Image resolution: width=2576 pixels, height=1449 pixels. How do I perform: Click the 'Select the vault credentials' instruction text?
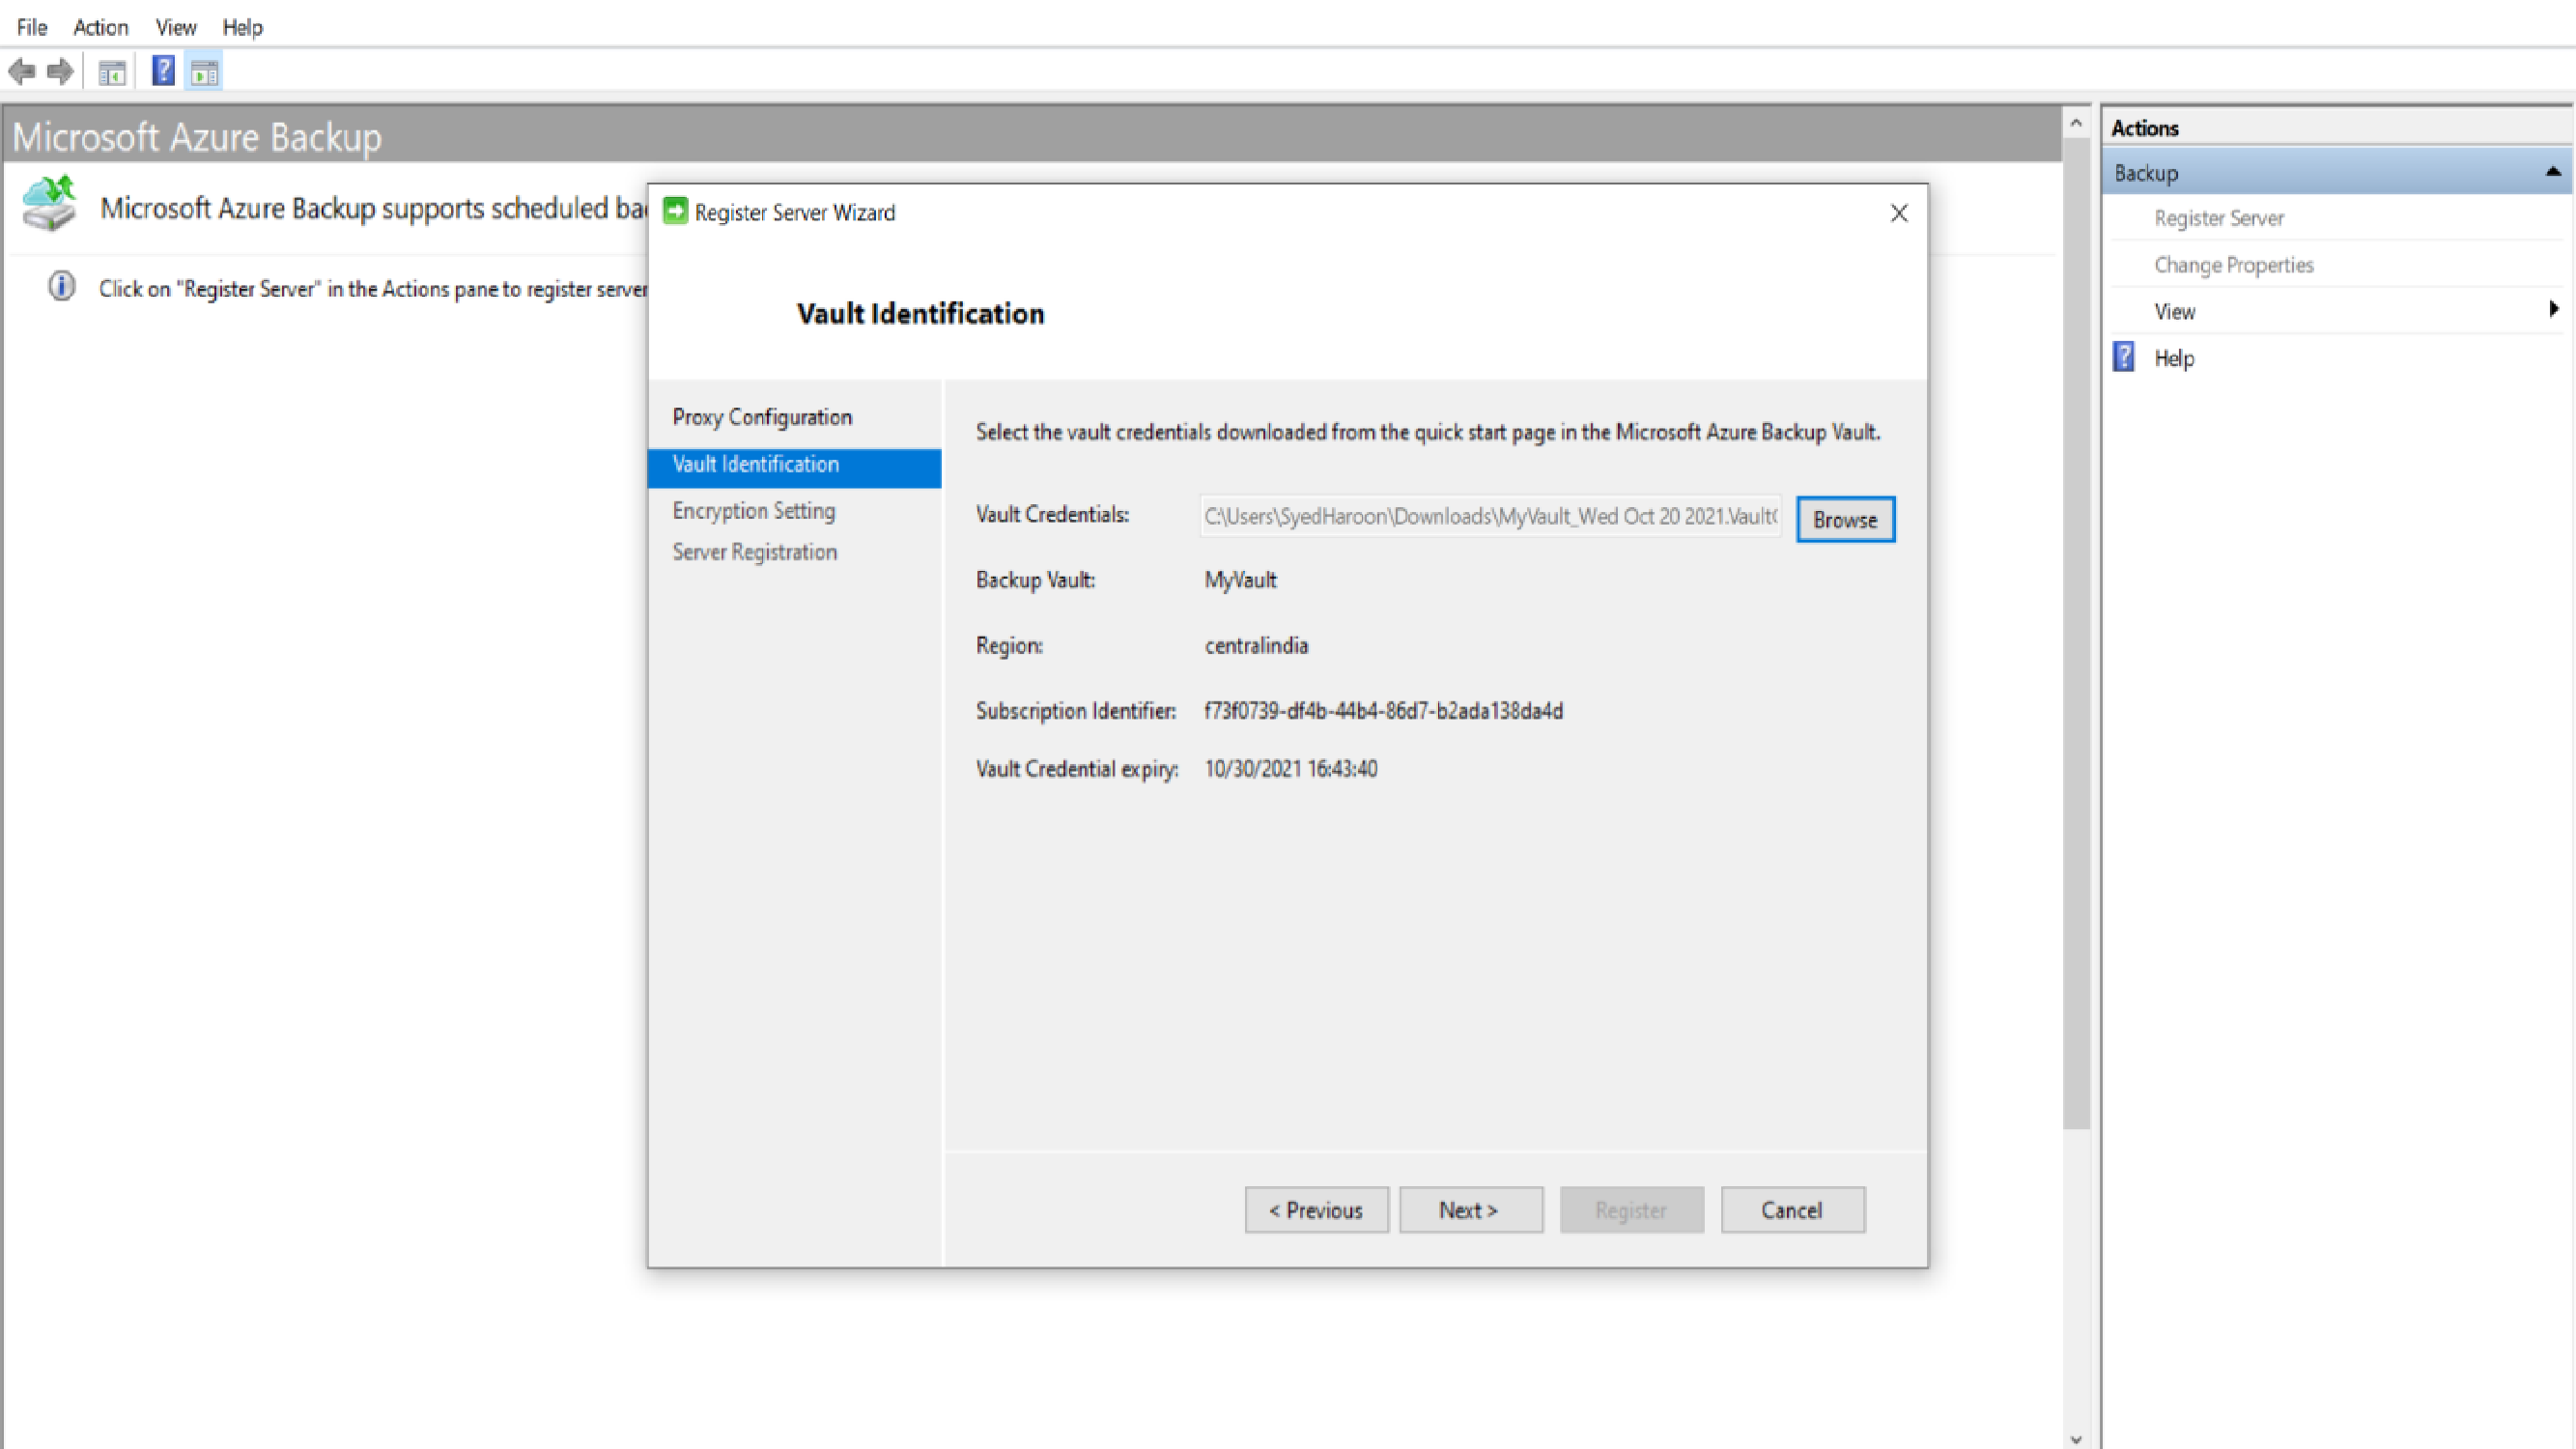[1428, 432]
